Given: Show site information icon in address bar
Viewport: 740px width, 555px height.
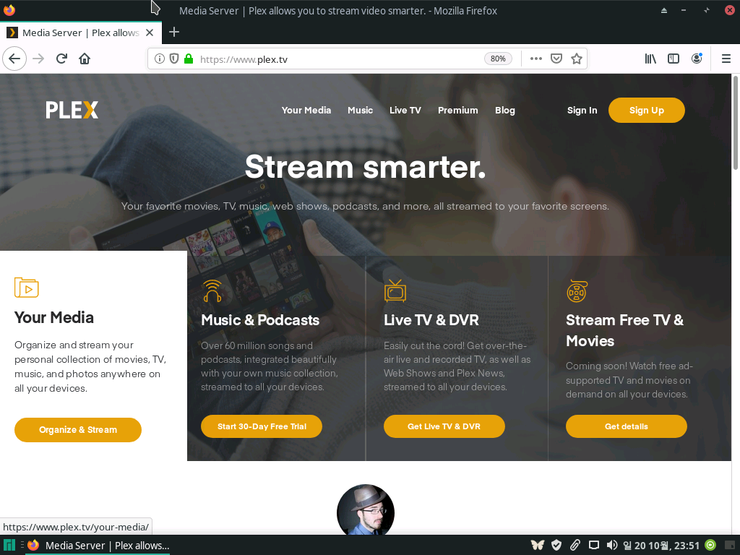Looking at the screenshot, I should (160, 59).
